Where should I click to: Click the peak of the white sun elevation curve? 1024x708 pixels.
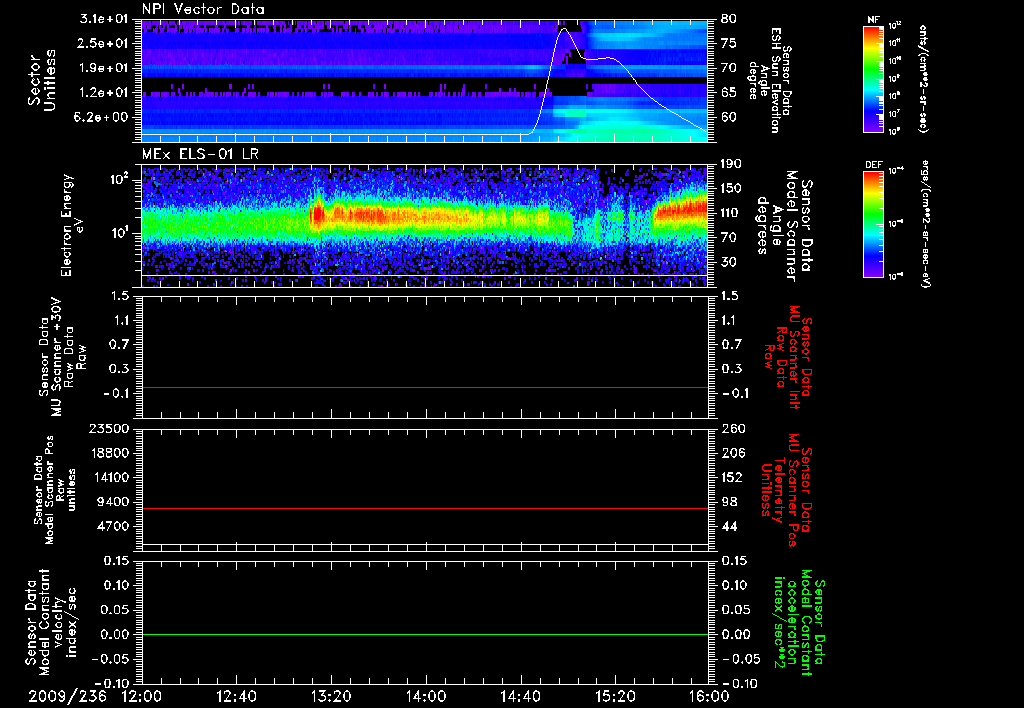pyautogui.click(x=565, y=29)
